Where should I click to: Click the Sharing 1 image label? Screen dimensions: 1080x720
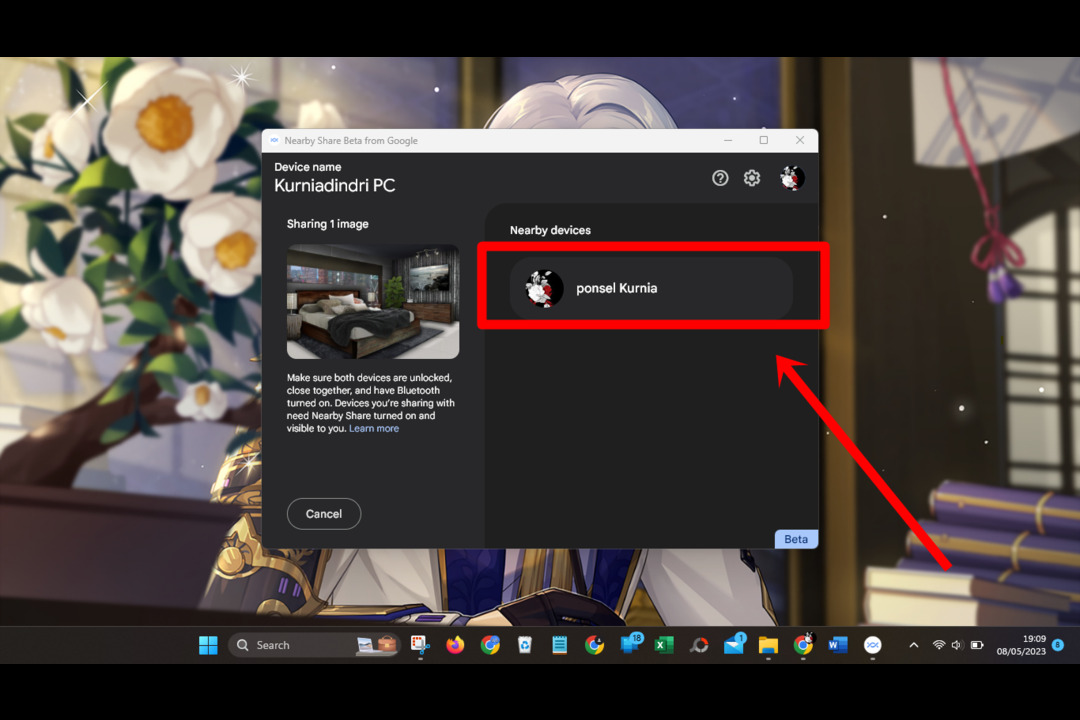click(327, 224)
